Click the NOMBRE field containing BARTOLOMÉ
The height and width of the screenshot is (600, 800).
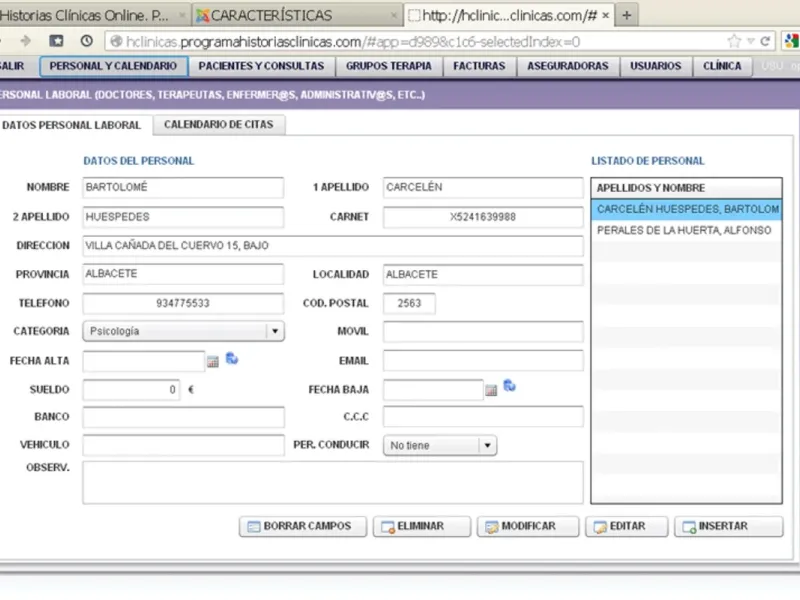pos(183,187)
